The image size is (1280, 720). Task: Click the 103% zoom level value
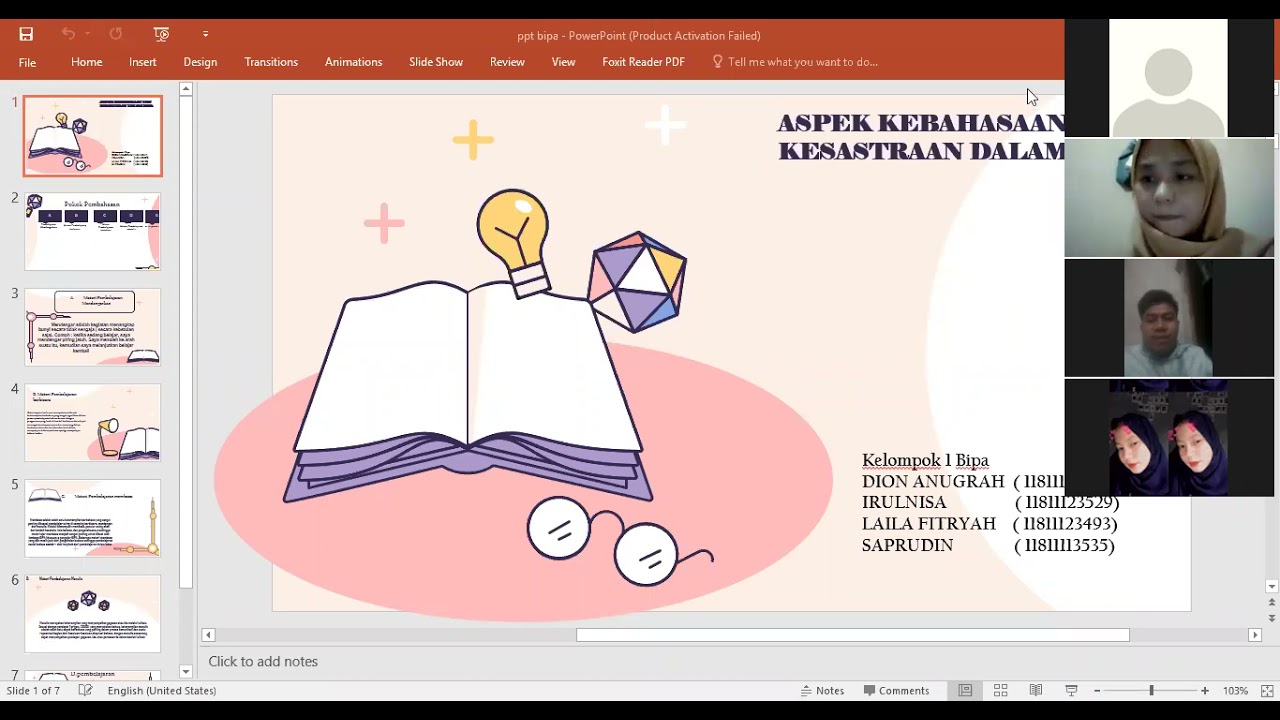click(x=1235, y=691)
